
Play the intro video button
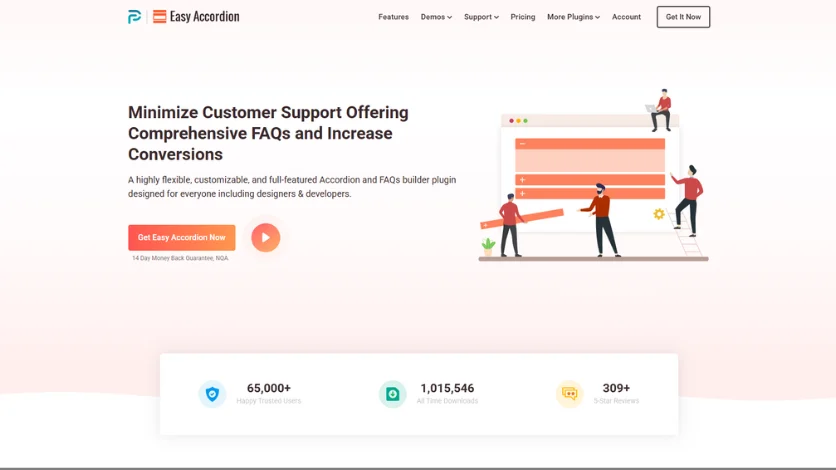point(266,238)
